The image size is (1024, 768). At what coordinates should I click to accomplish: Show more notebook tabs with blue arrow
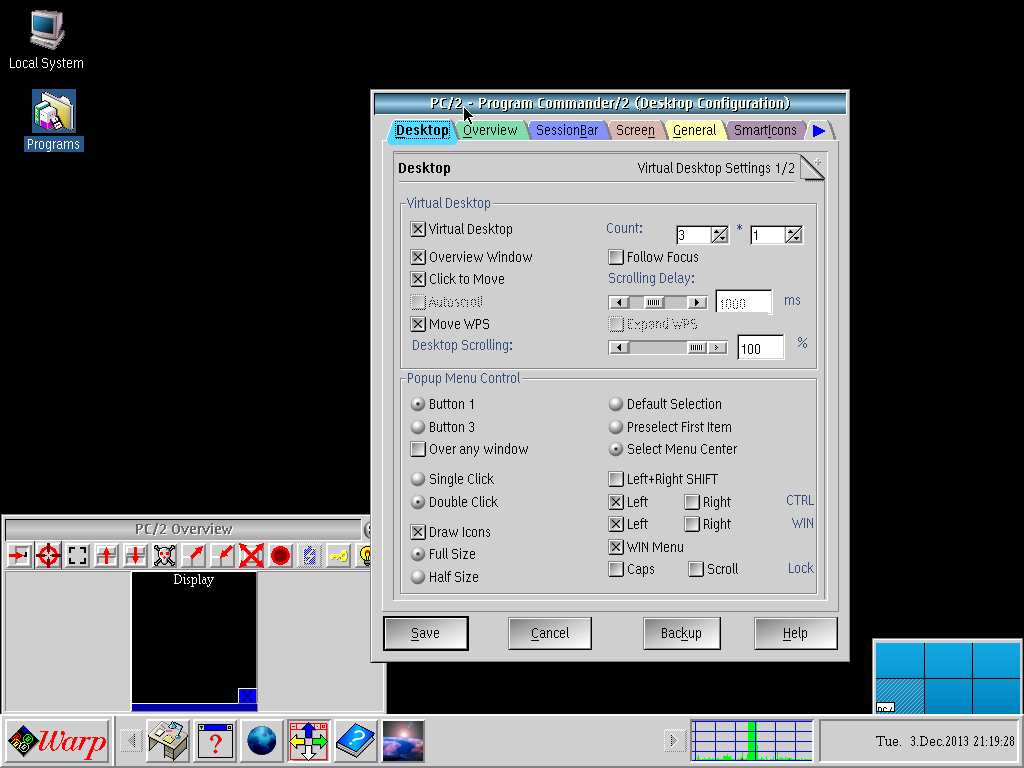point(819,131)
